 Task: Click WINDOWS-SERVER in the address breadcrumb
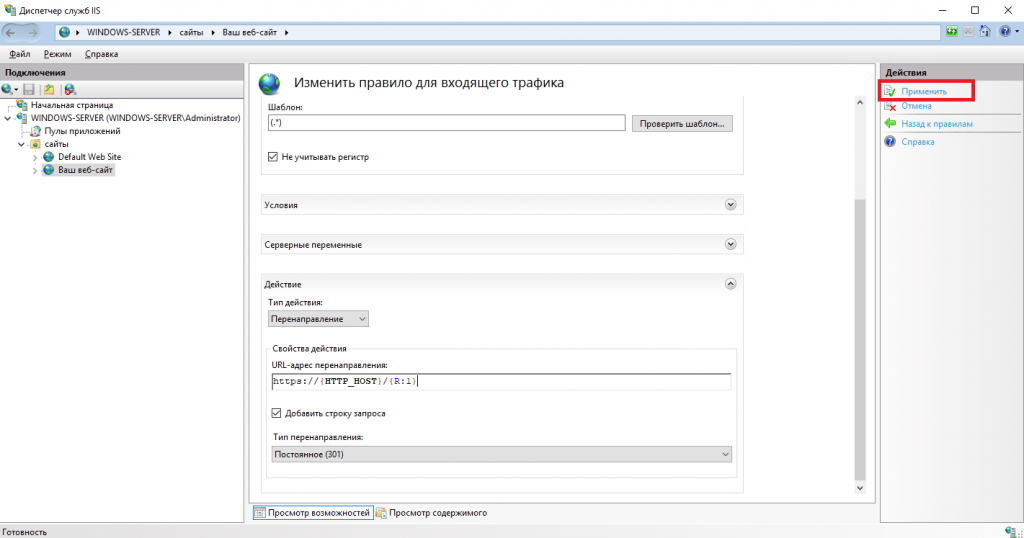(123, 32)
